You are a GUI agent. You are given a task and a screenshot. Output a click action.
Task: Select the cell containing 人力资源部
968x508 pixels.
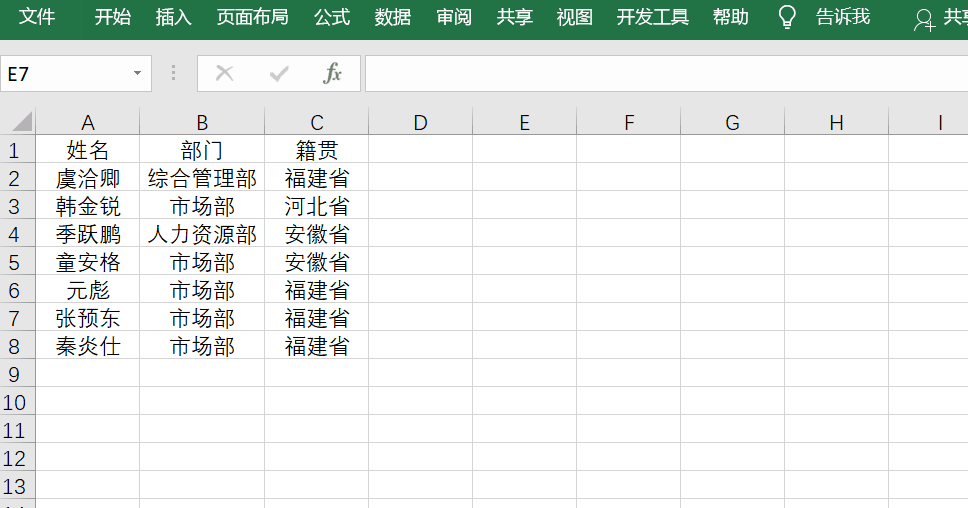(x=202, y=234)
